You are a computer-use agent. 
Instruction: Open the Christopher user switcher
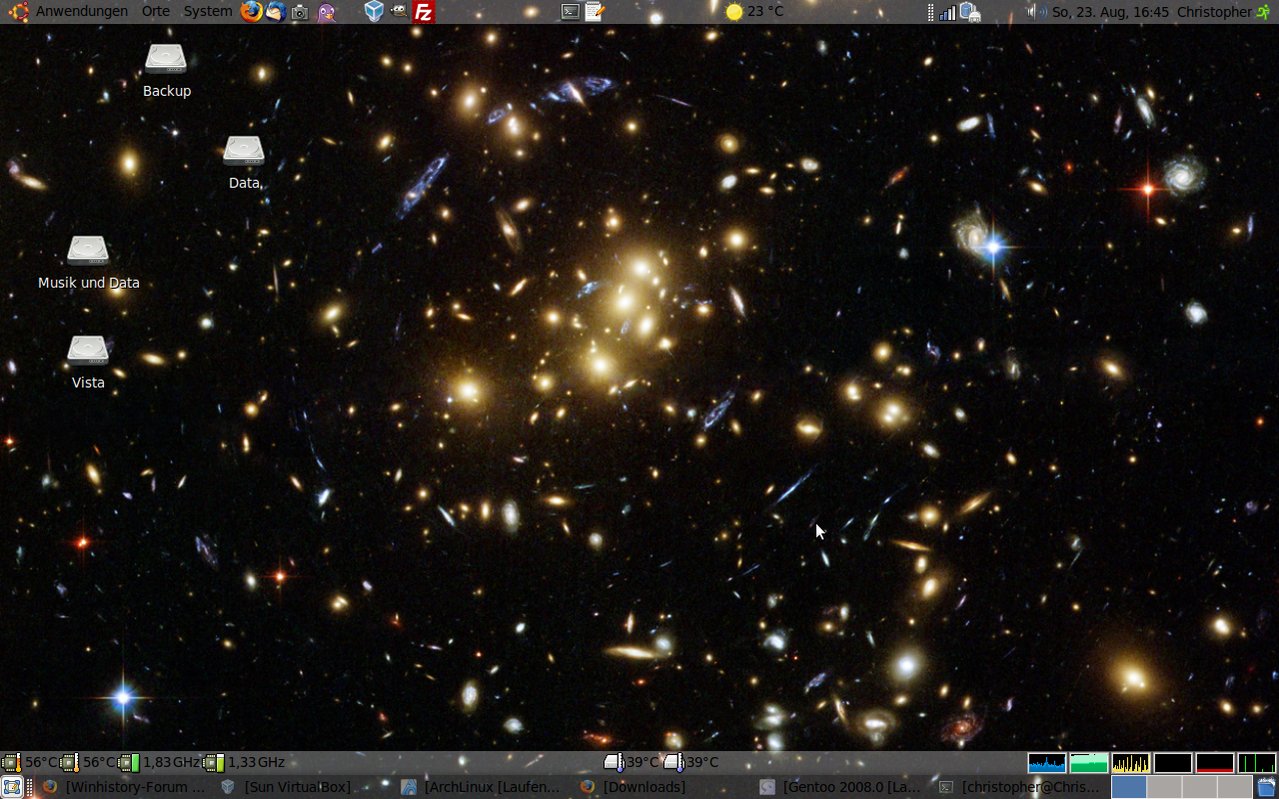(x=1214, y=12)
